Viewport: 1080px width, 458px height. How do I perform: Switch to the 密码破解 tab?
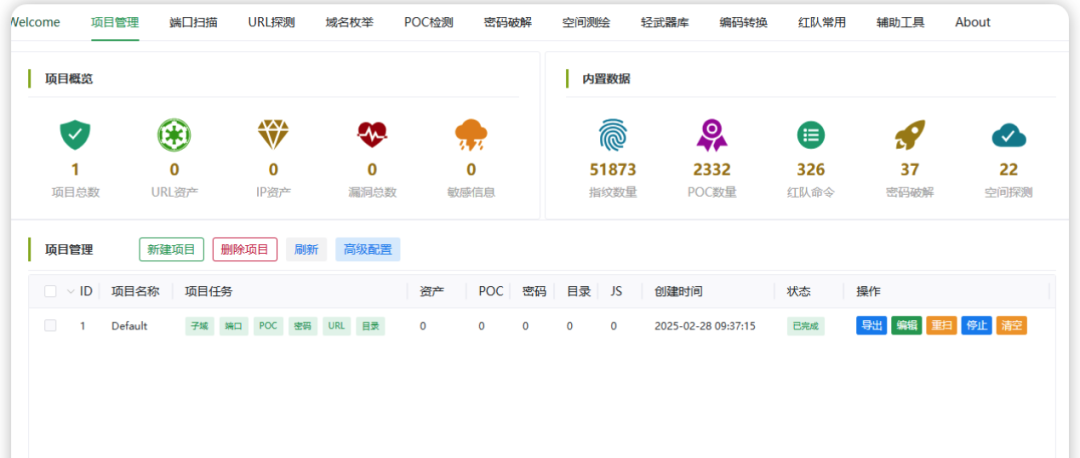(508, 22)
